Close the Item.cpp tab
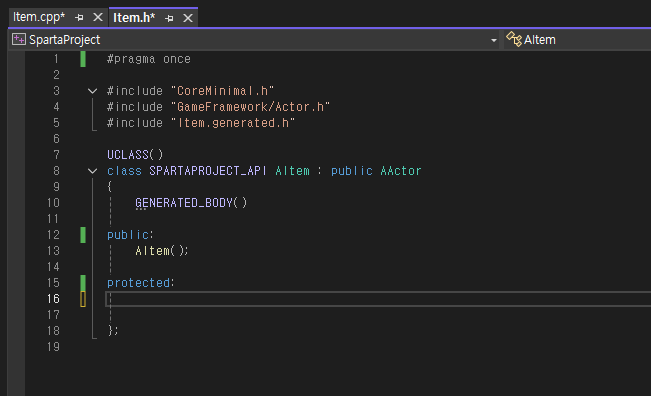 [98, 17]
